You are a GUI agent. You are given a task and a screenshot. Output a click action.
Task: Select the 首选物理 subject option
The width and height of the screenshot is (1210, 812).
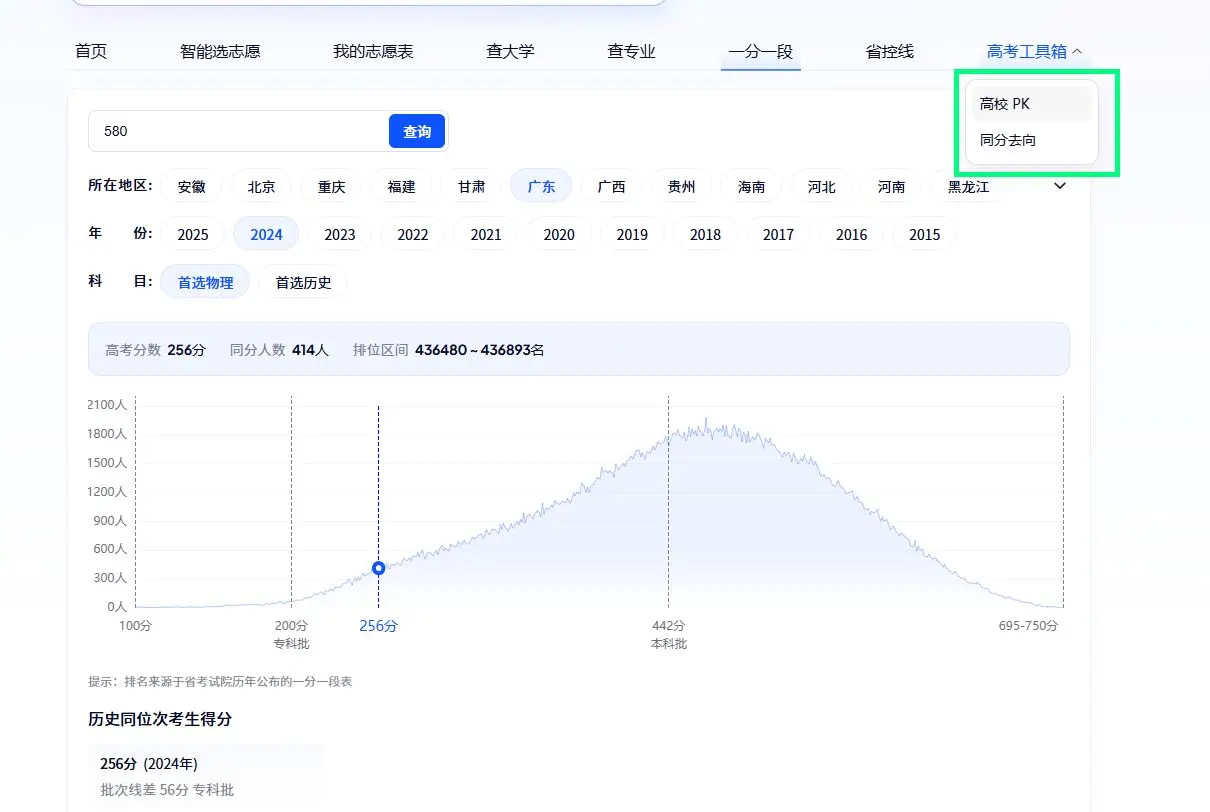(x=205, y=283)
